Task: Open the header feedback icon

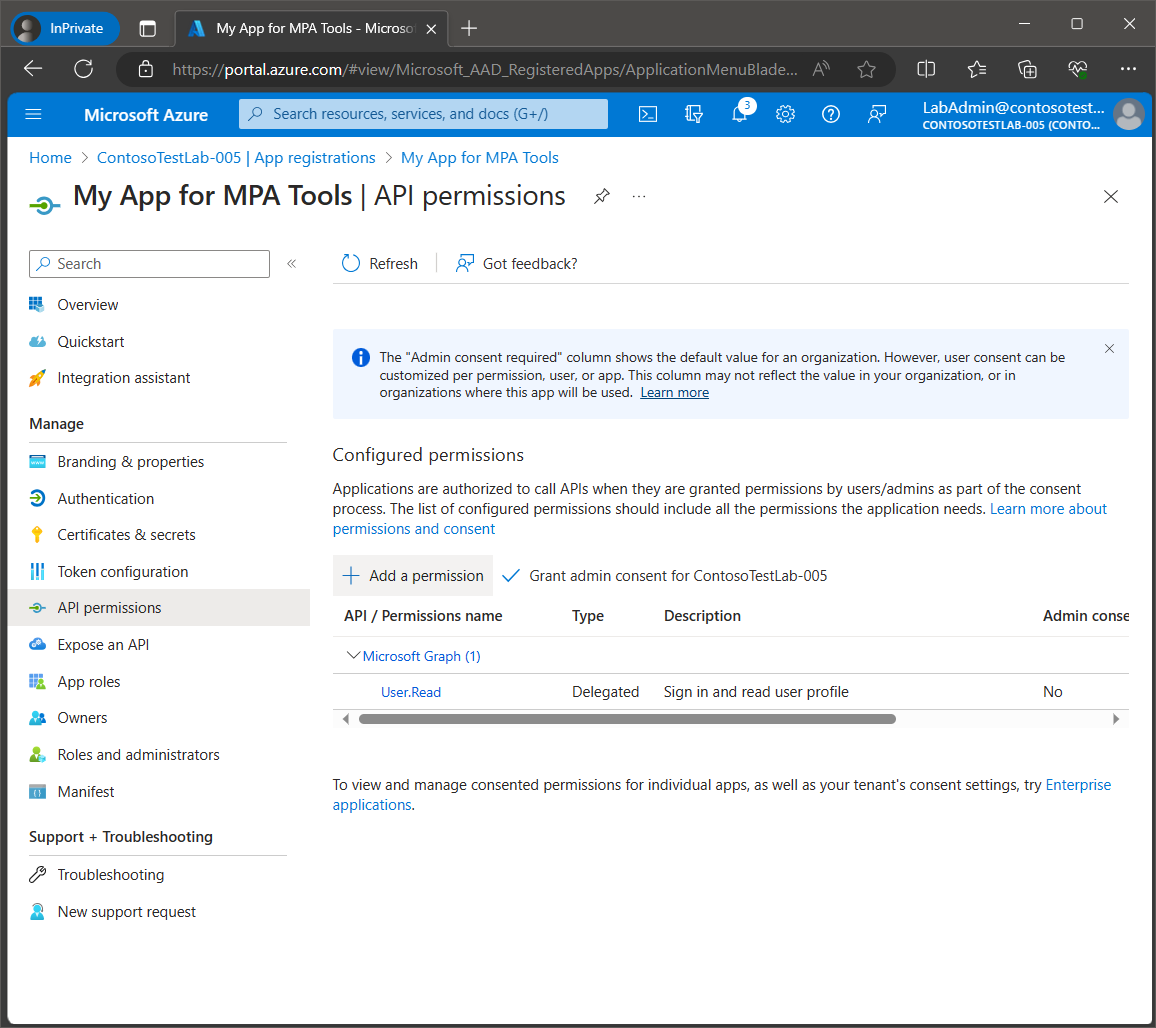Action: pos(877,114)
